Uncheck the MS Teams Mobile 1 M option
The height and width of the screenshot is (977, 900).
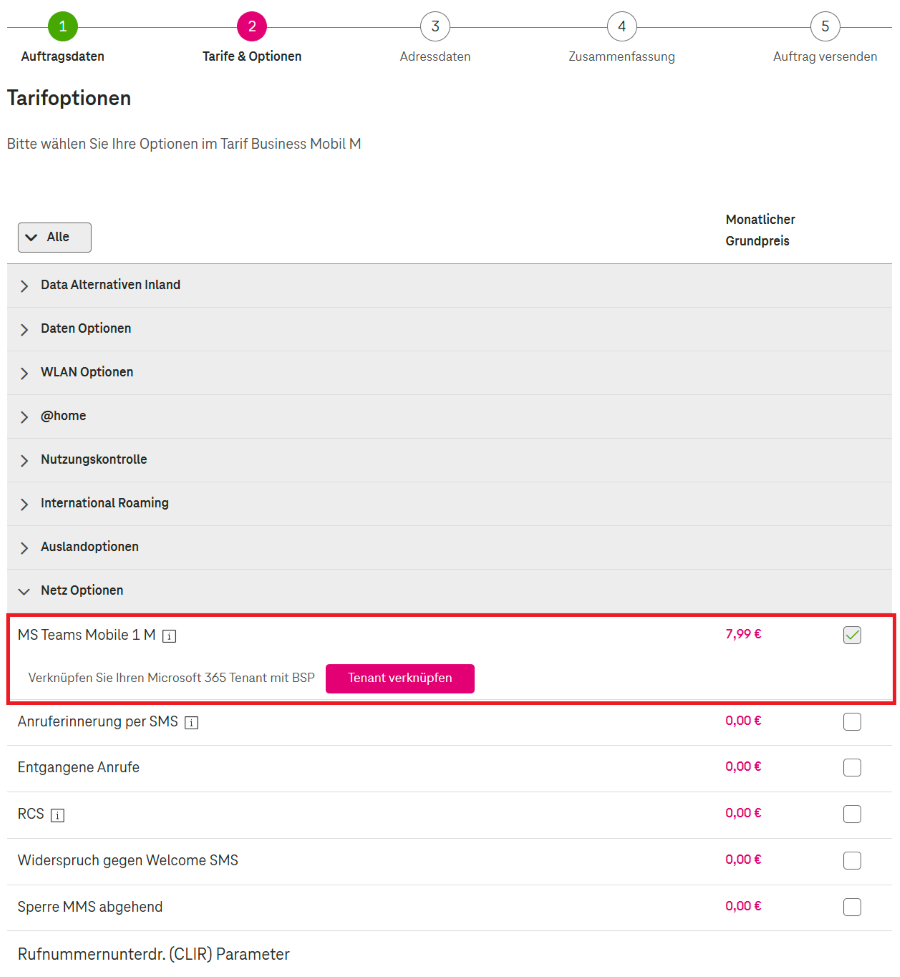point(852,635)
